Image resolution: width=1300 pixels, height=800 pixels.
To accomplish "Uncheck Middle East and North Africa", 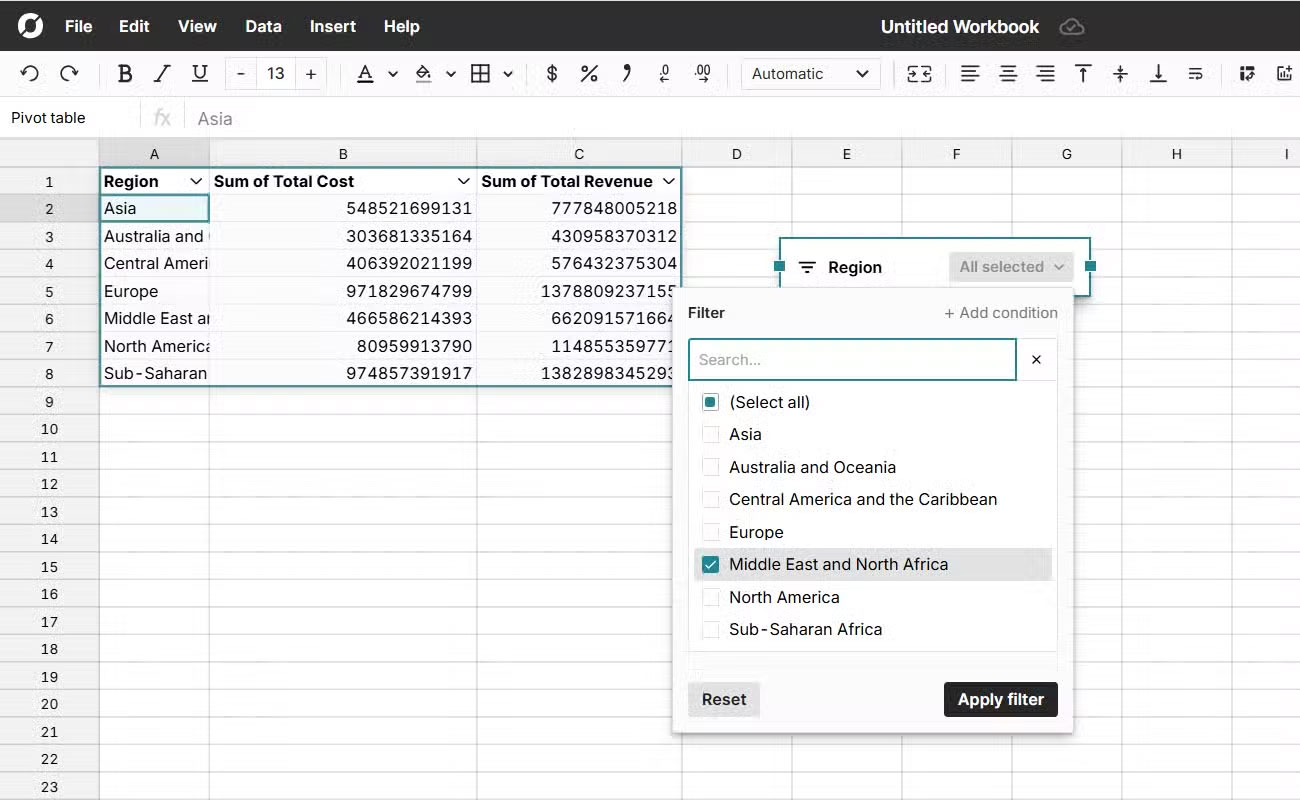I will [711, 564].
